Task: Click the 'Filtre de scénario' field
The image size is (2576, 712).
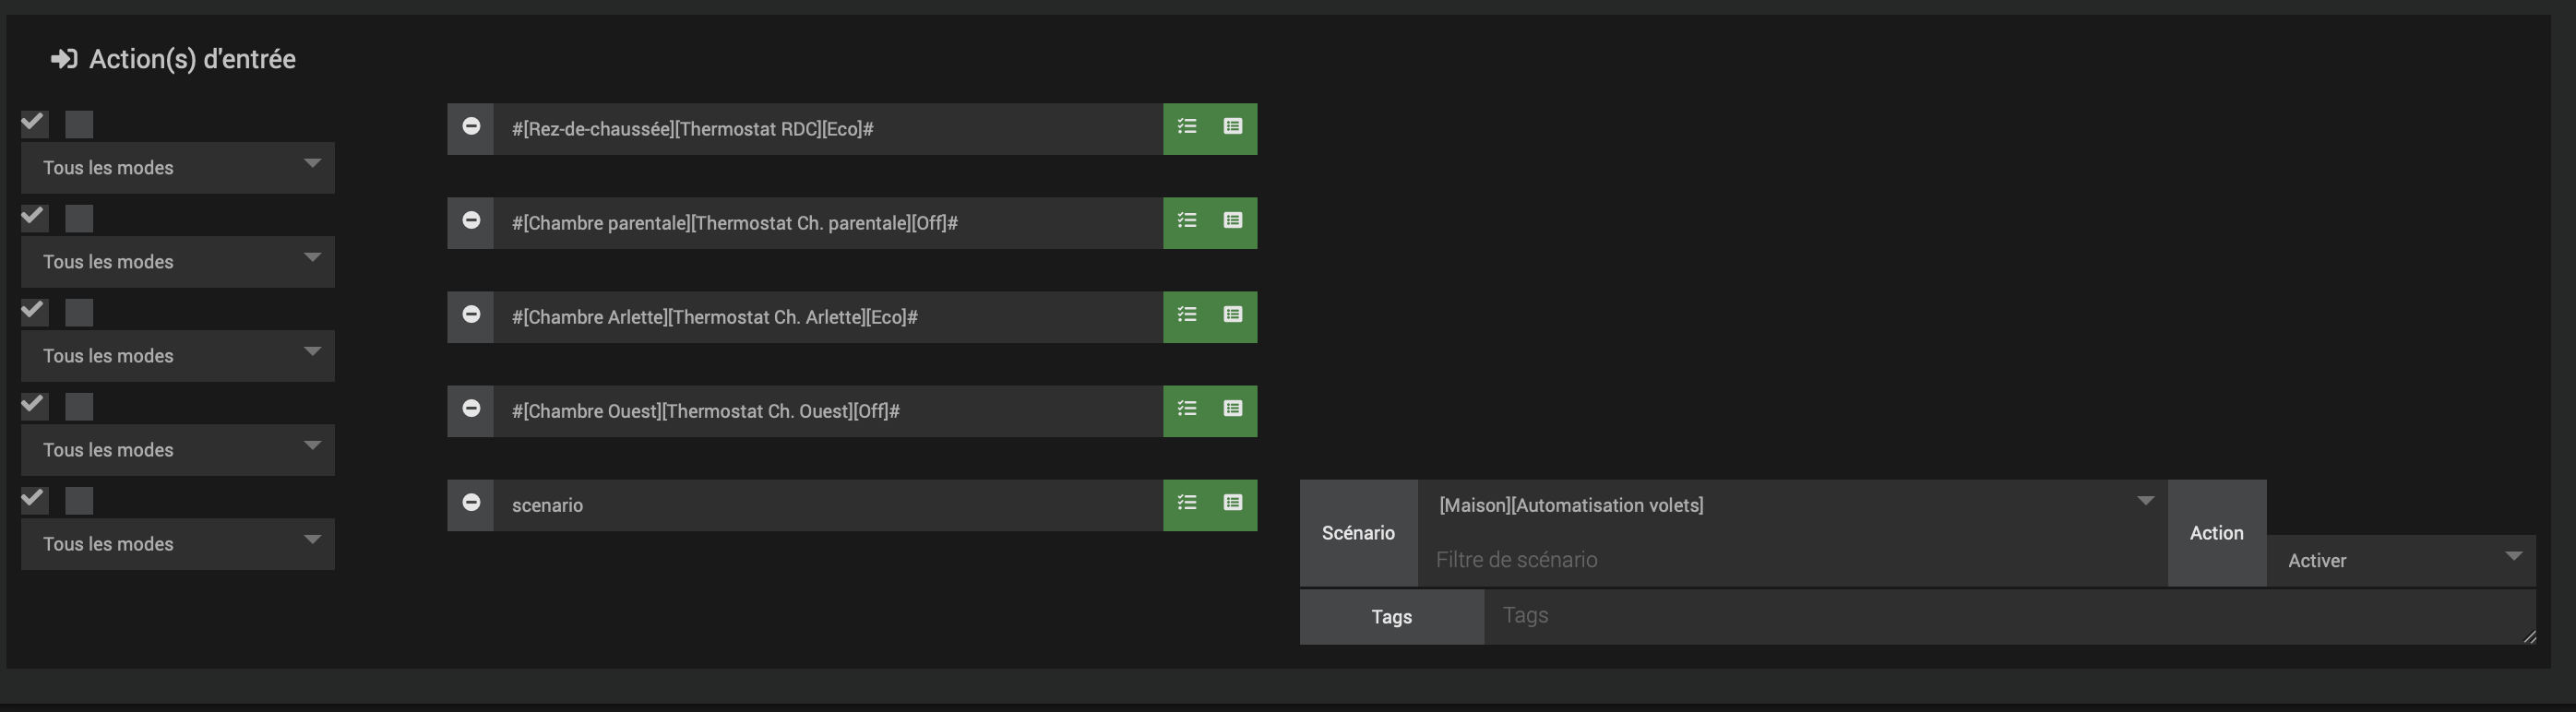Action: pos(1792,560)
